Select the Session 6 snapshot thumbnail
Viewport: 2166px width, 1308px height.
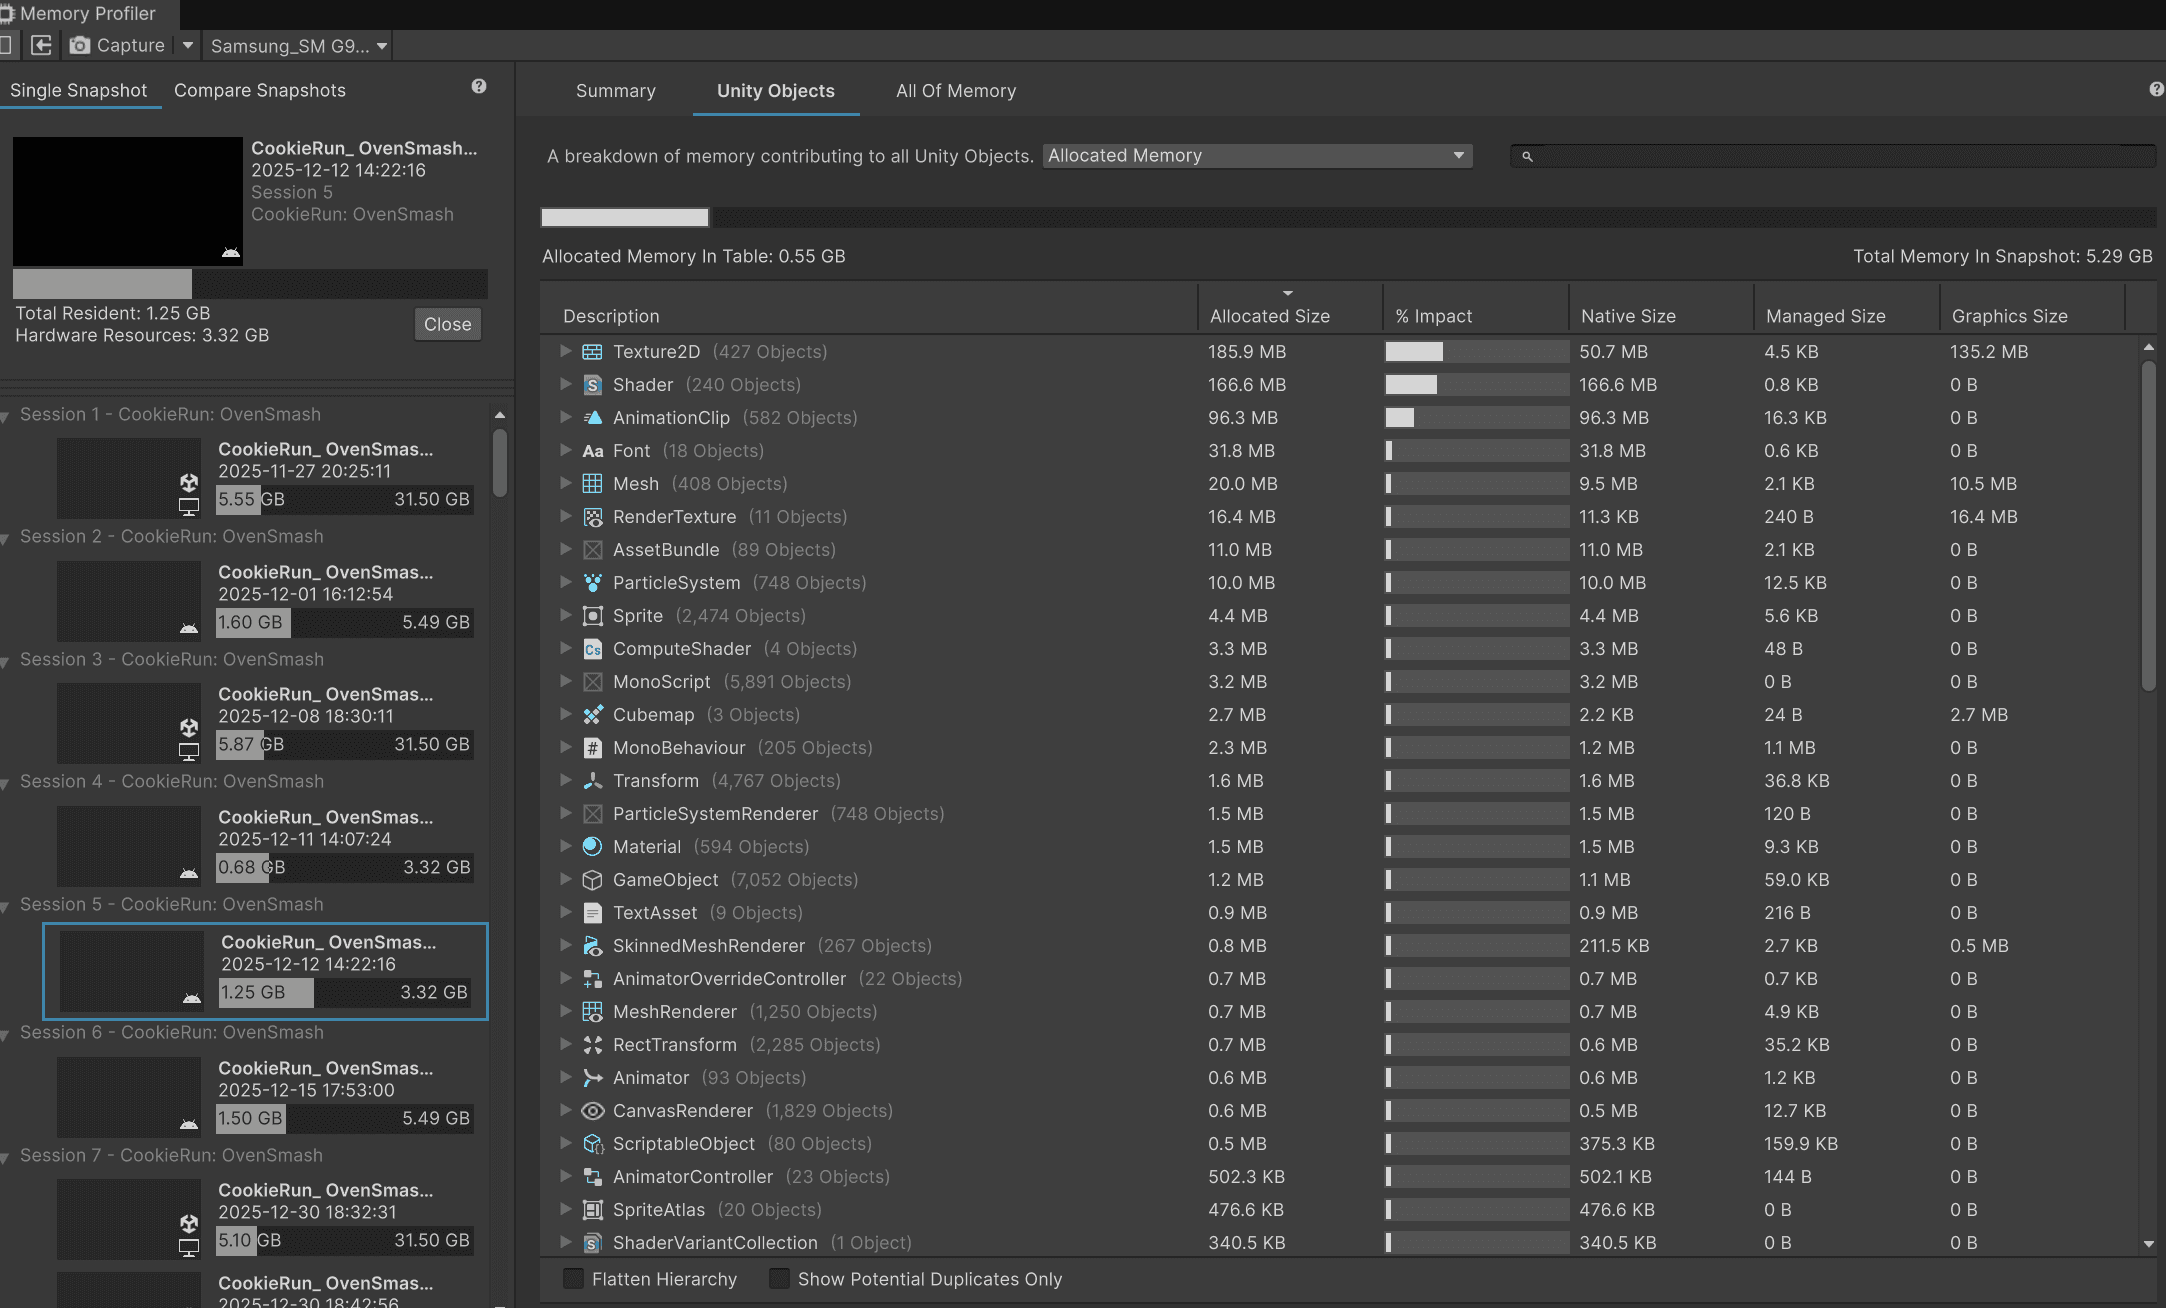point(129,1097)
